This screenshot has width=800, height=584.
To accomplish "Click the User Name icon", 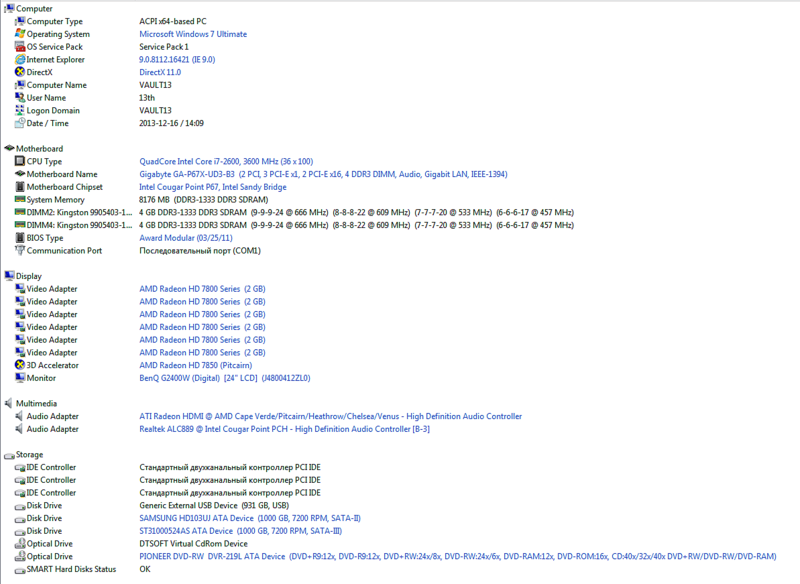I will point(20,97).
